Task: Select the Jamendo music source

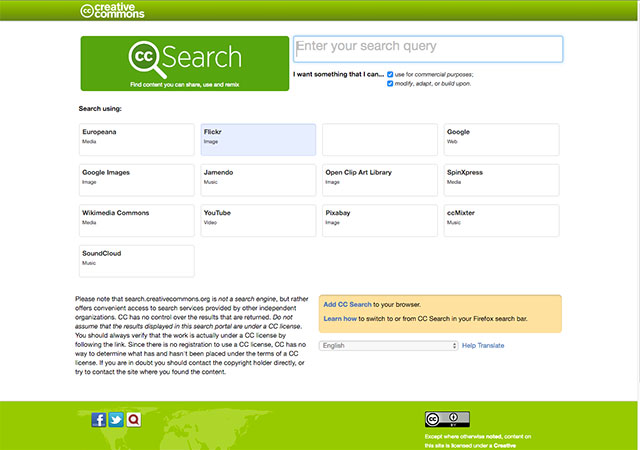Action: pos(258,180)
